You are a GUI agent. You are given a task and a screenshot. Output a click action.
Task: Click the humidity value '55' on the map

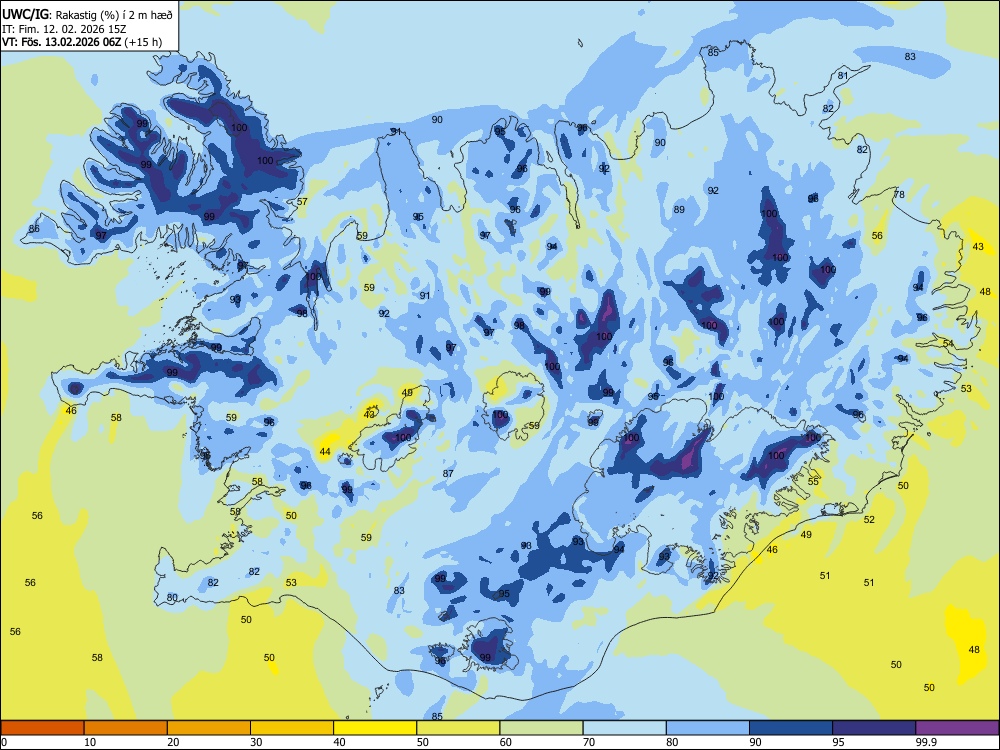(813, 482)
